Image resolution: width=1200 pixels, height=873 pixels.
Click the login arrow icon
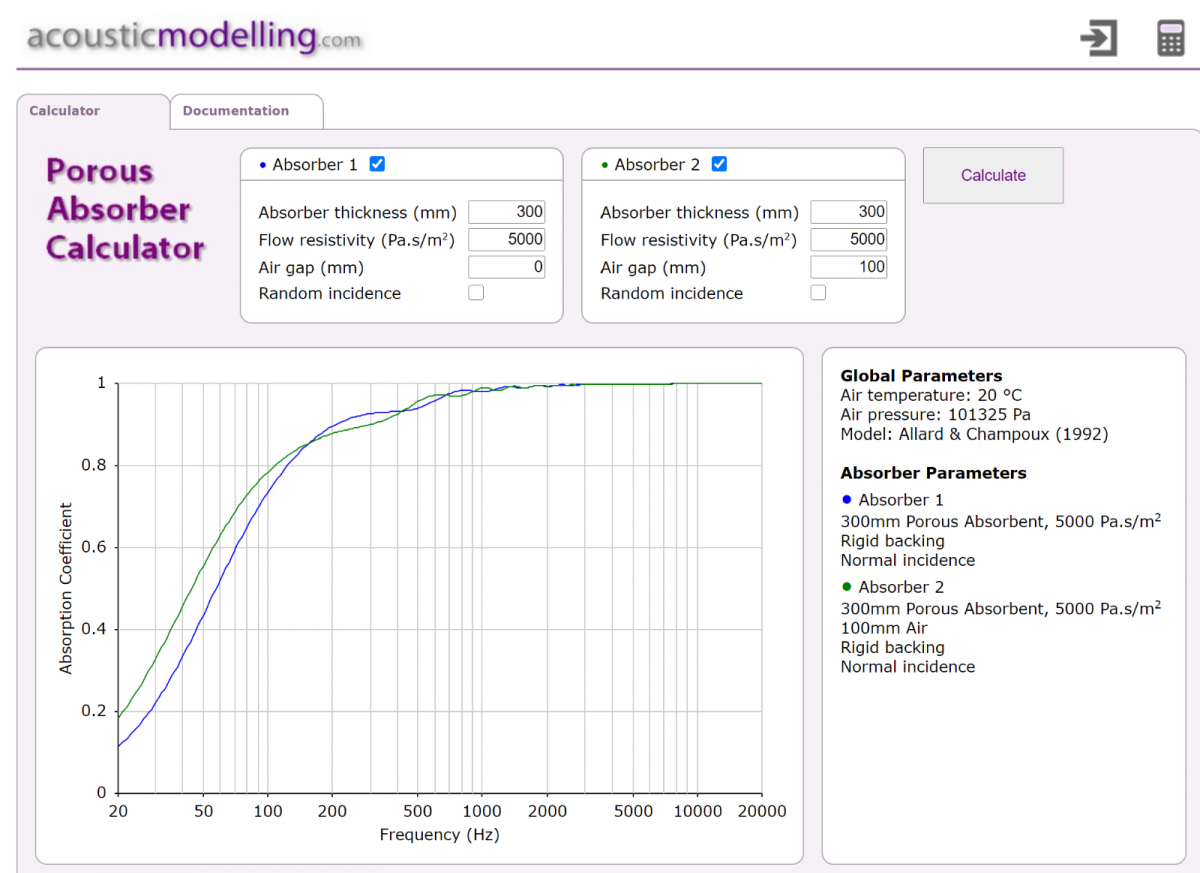1098,39
